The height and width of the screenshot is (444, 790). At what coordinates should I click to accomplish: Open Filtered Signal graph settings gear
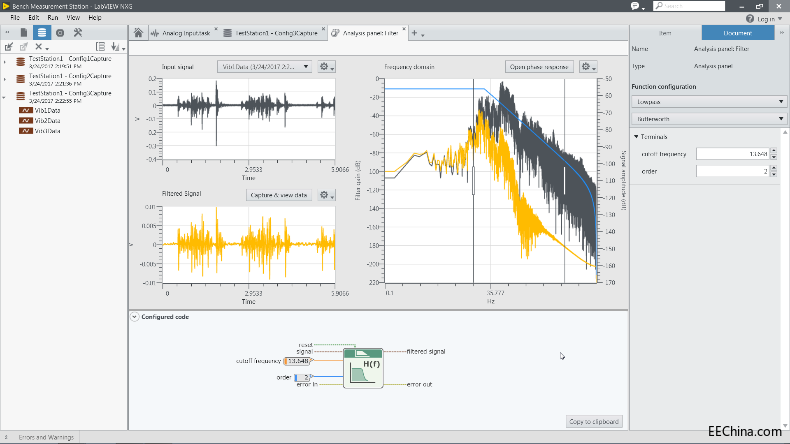click(326, 195)
